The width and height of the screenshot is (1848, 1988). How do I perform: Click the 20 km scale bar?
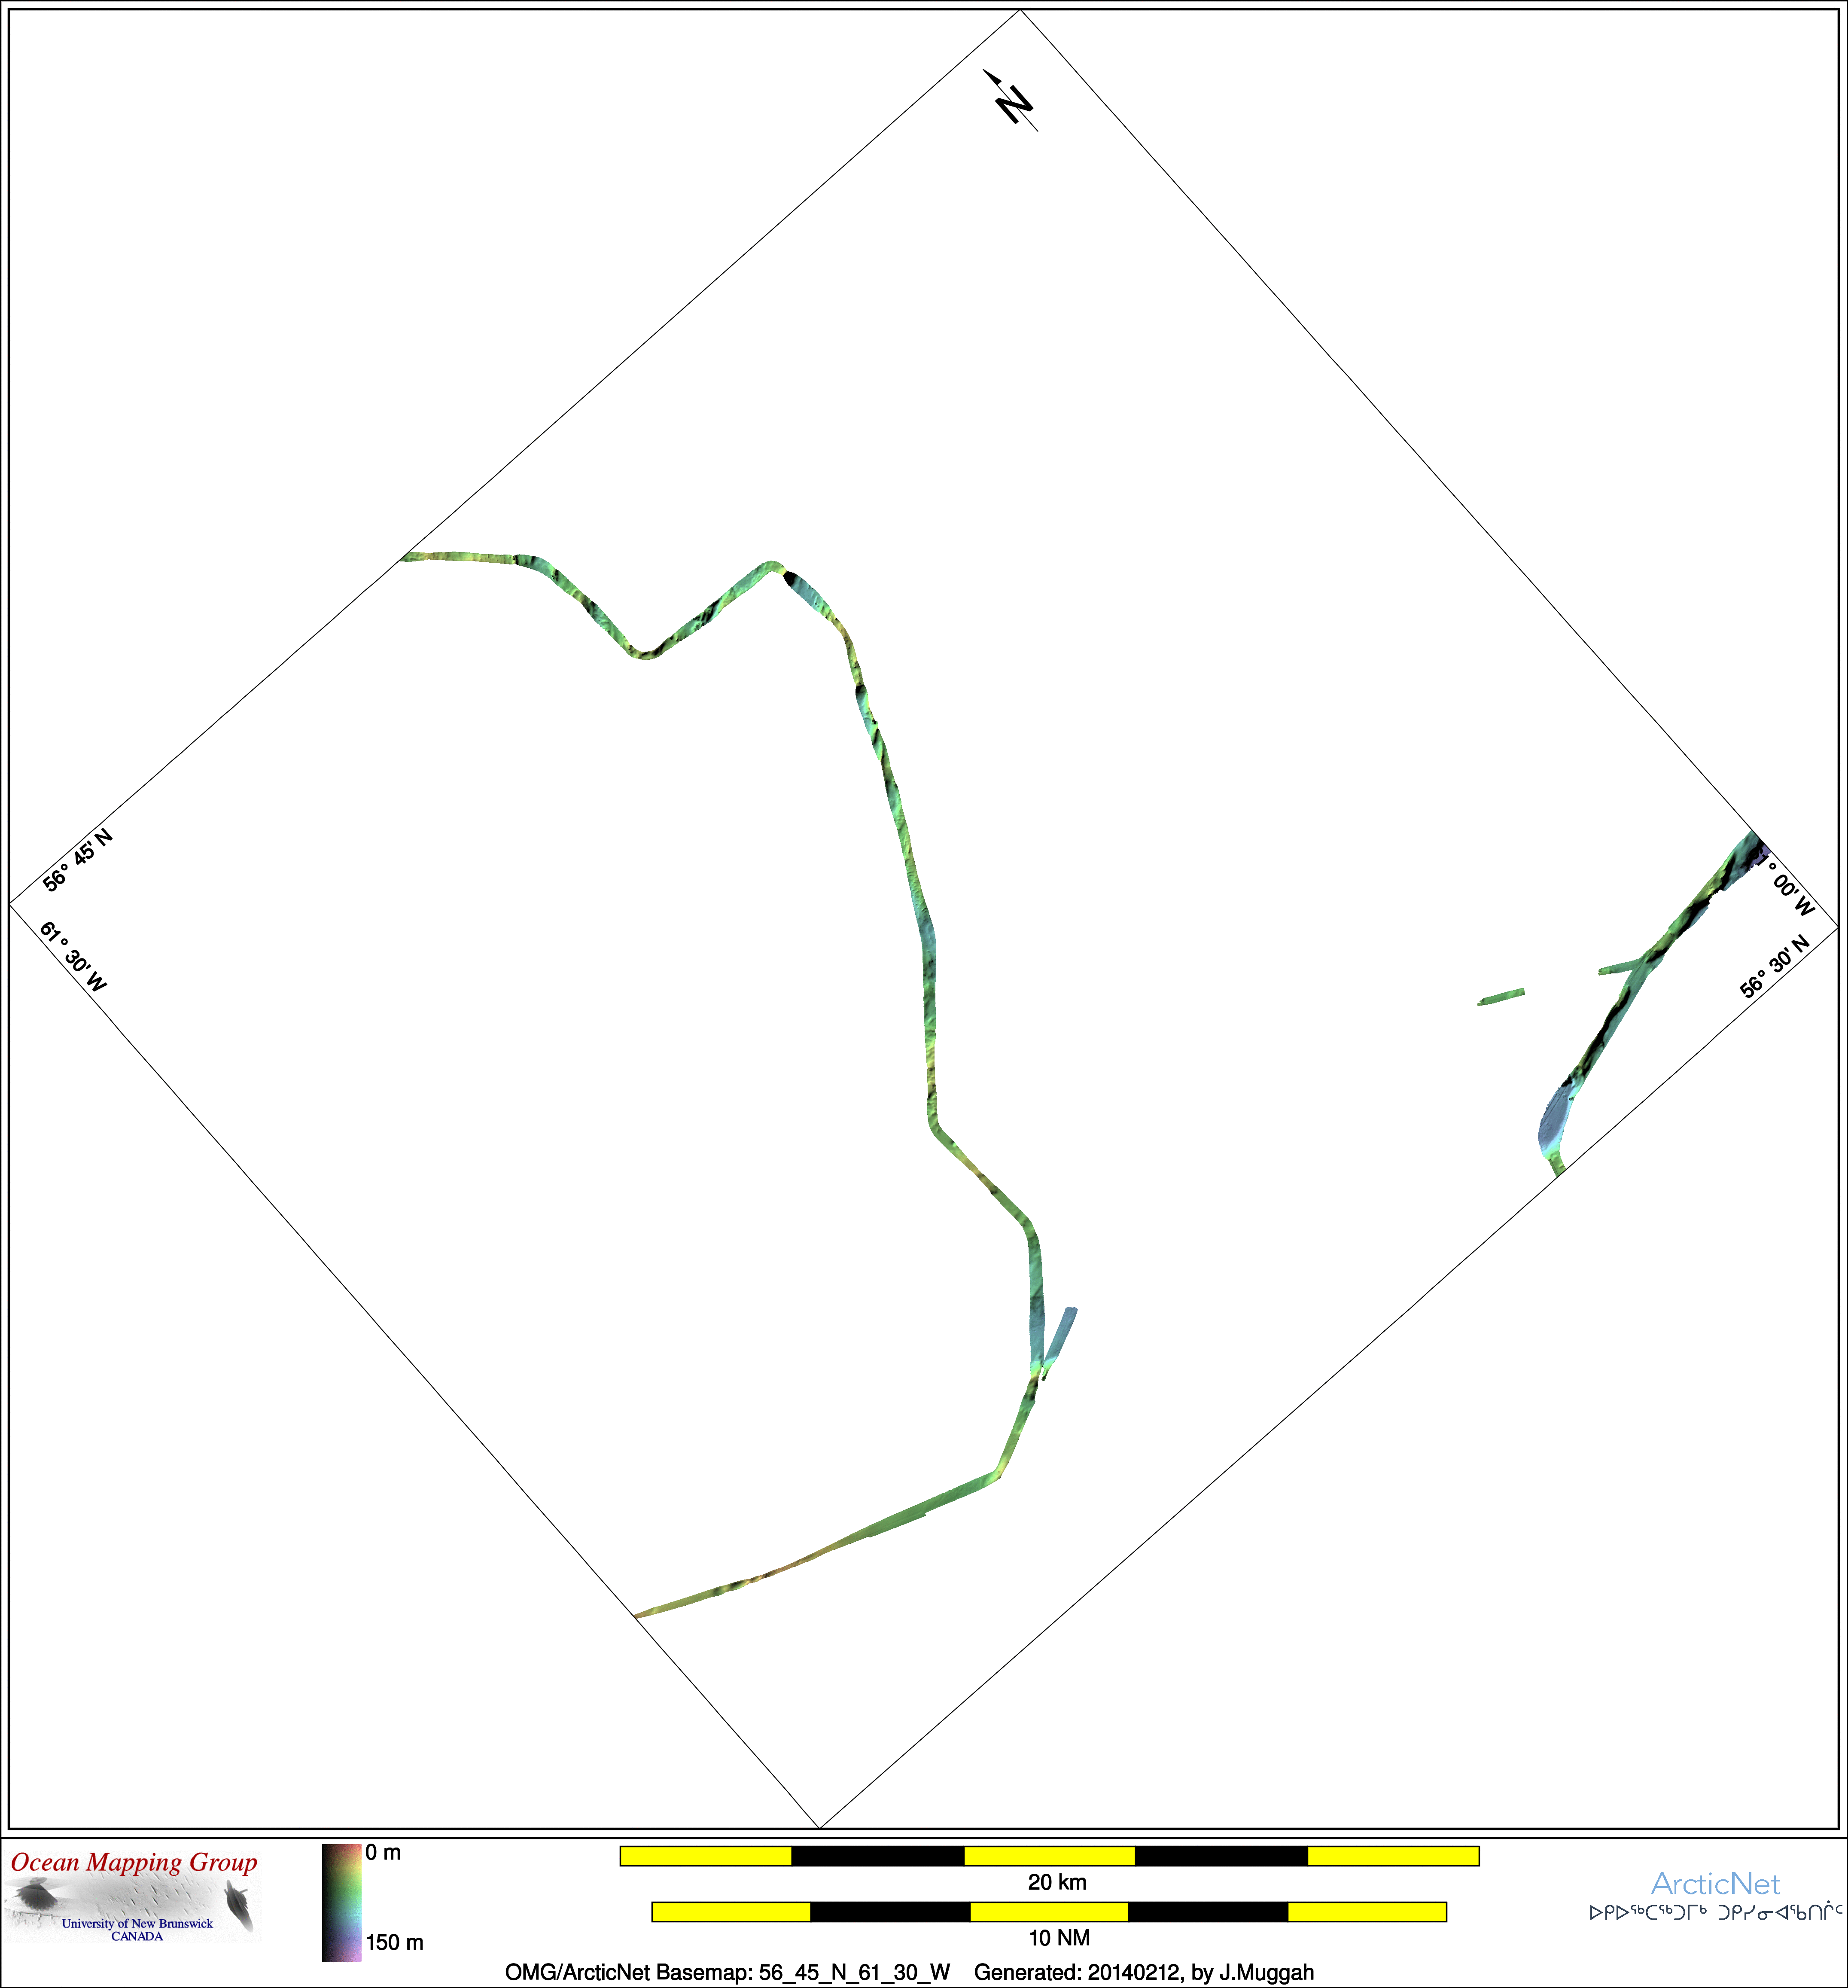1049,1856
